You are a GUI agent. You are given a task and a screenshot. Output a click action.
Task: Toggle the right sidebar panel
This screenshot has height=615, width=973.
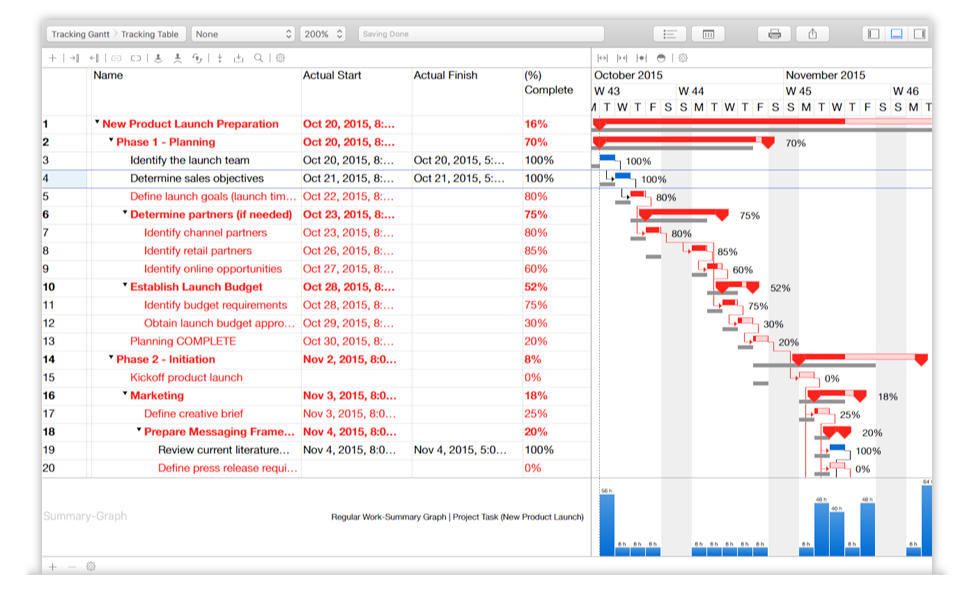919,34
